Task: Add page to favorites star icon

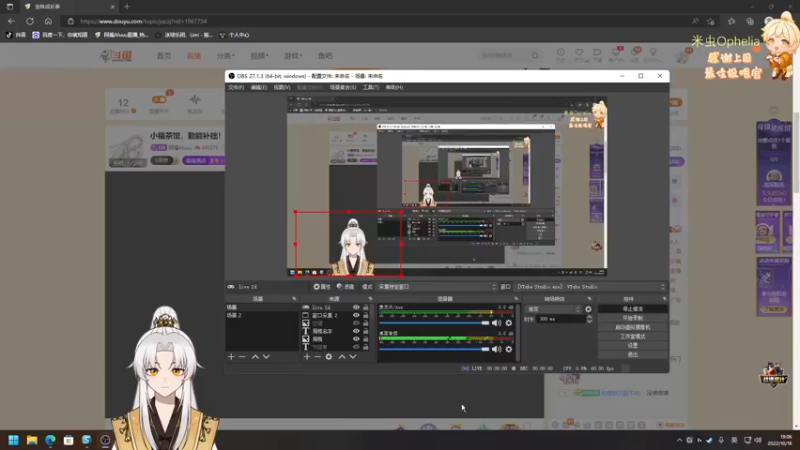Action: pyautogui.click(x=711, y=21)
